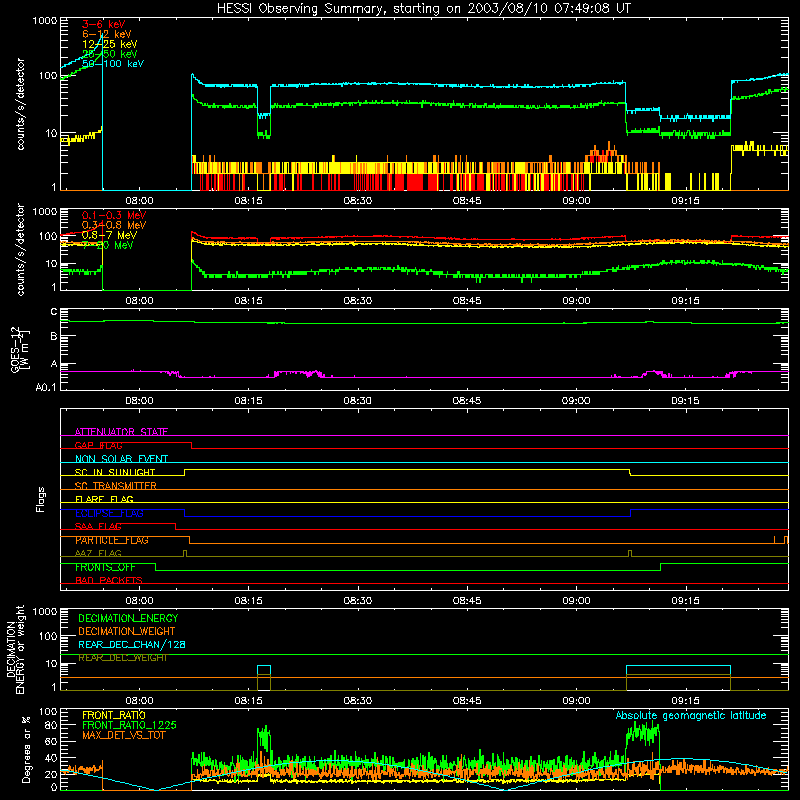Select the green 25-50 keV legend label
Viewport: 800px width, 800px height.
110,54
